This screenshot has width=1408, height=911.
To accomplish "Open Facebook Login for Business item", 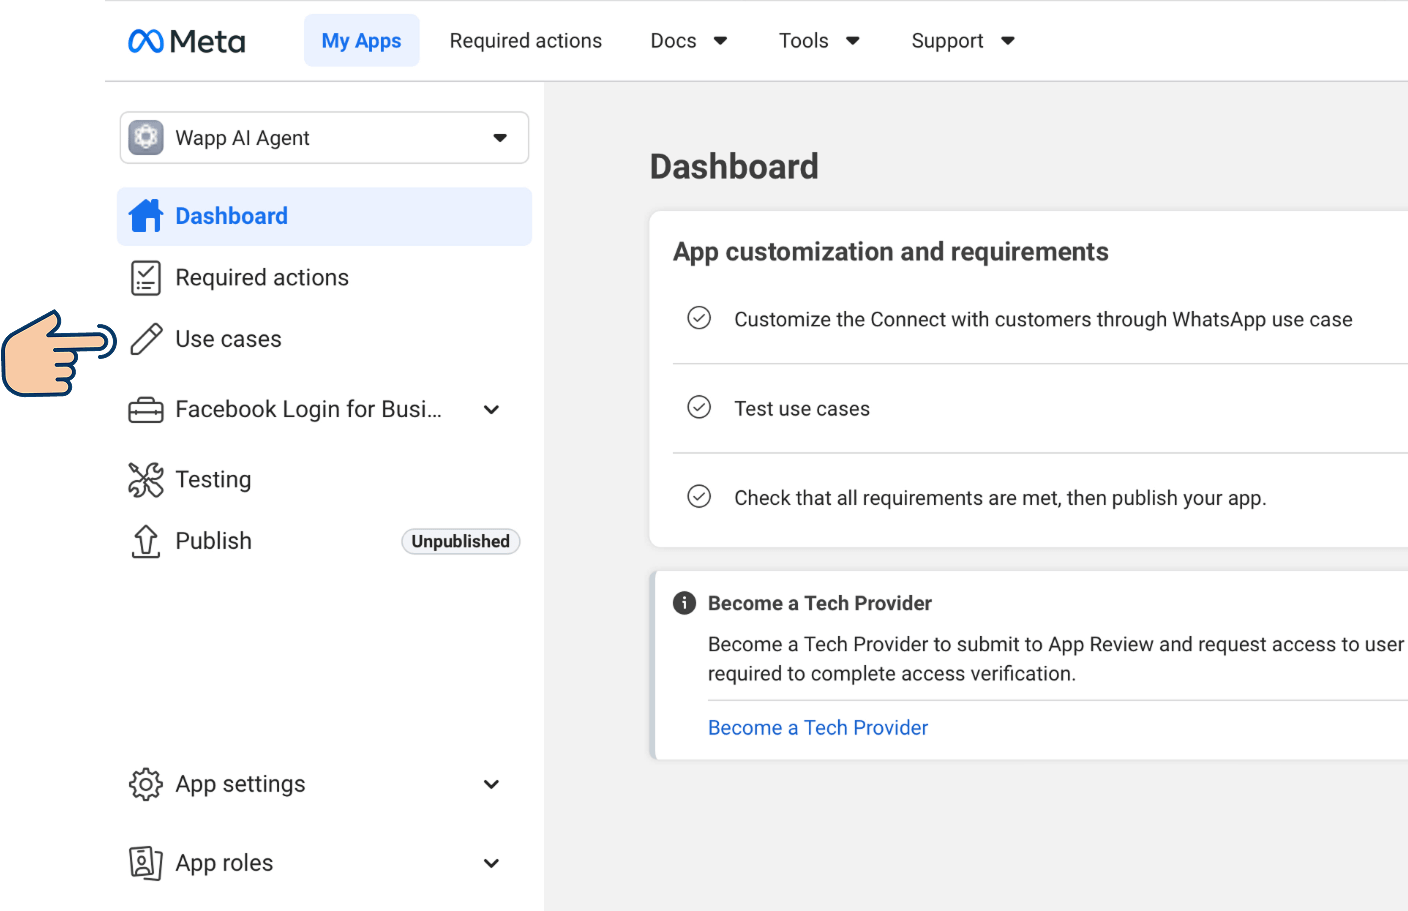I will click(x=308, y=410).
